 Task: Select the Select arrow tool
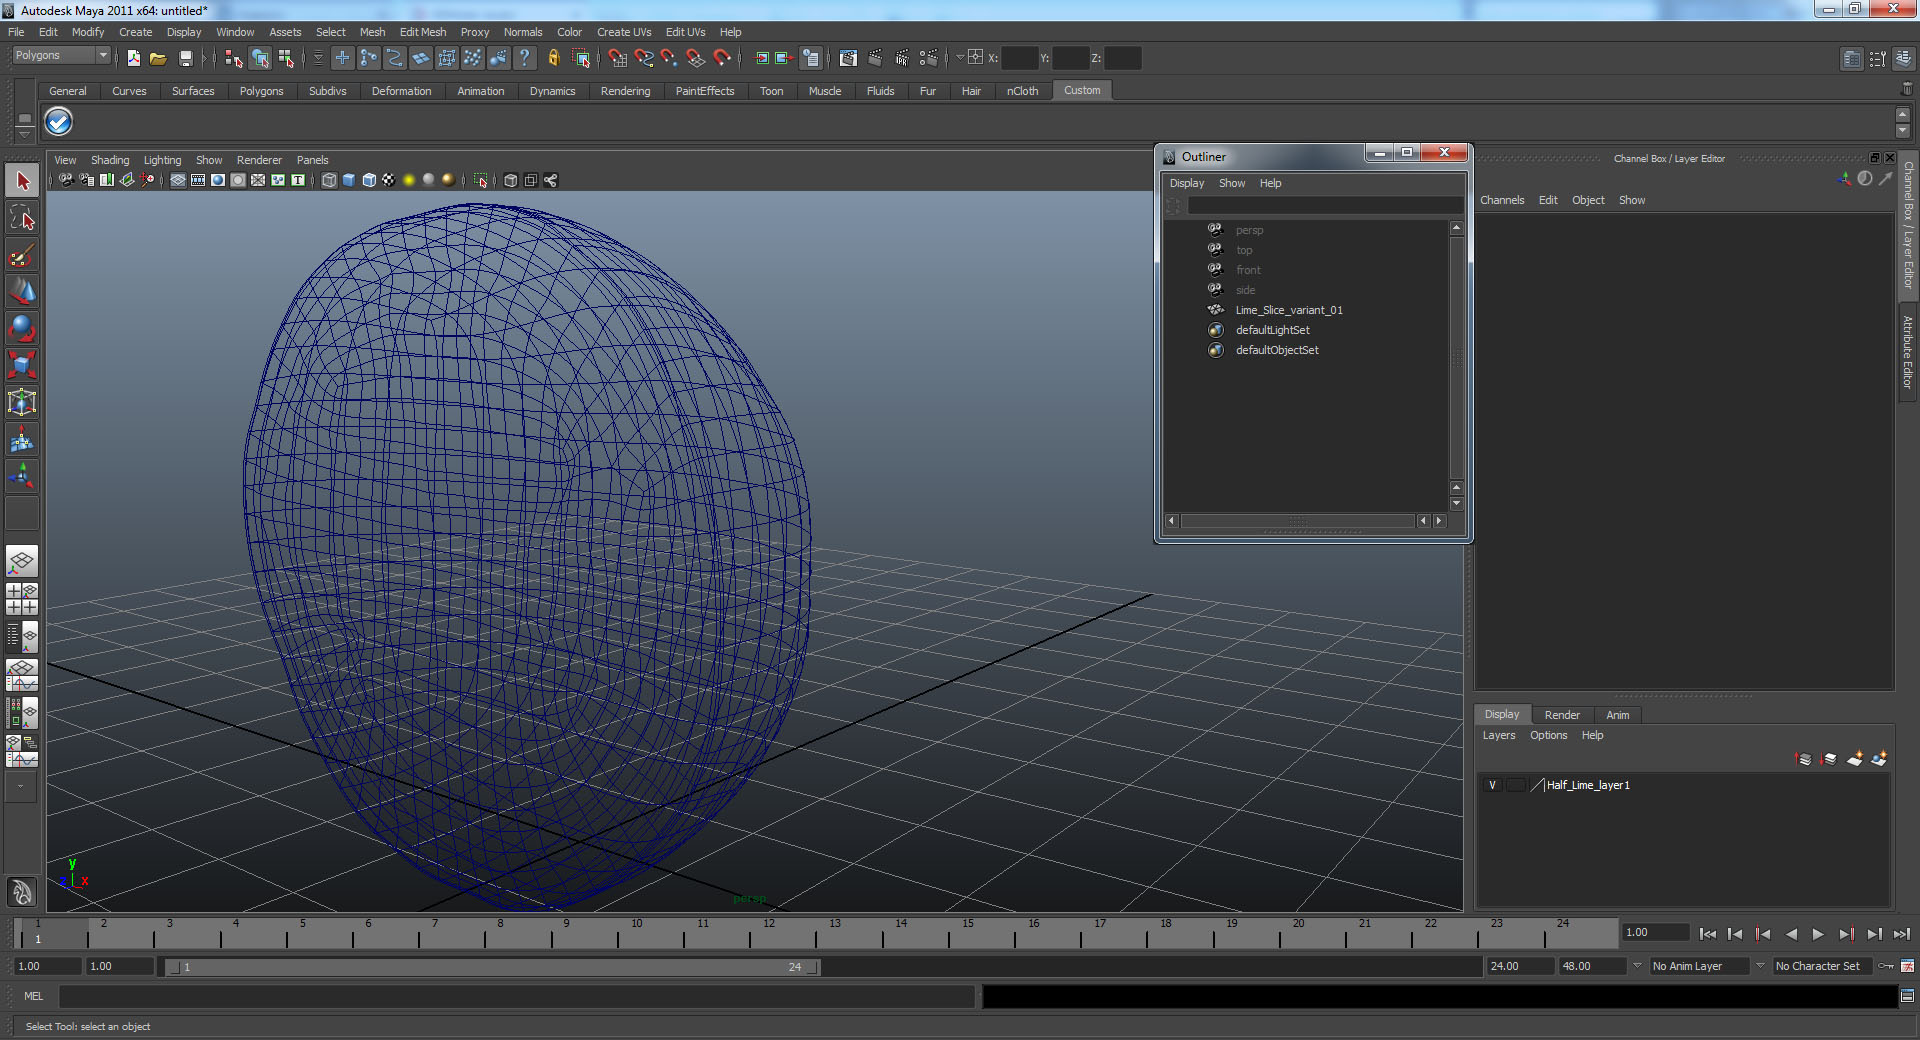(x=22, y=181)
